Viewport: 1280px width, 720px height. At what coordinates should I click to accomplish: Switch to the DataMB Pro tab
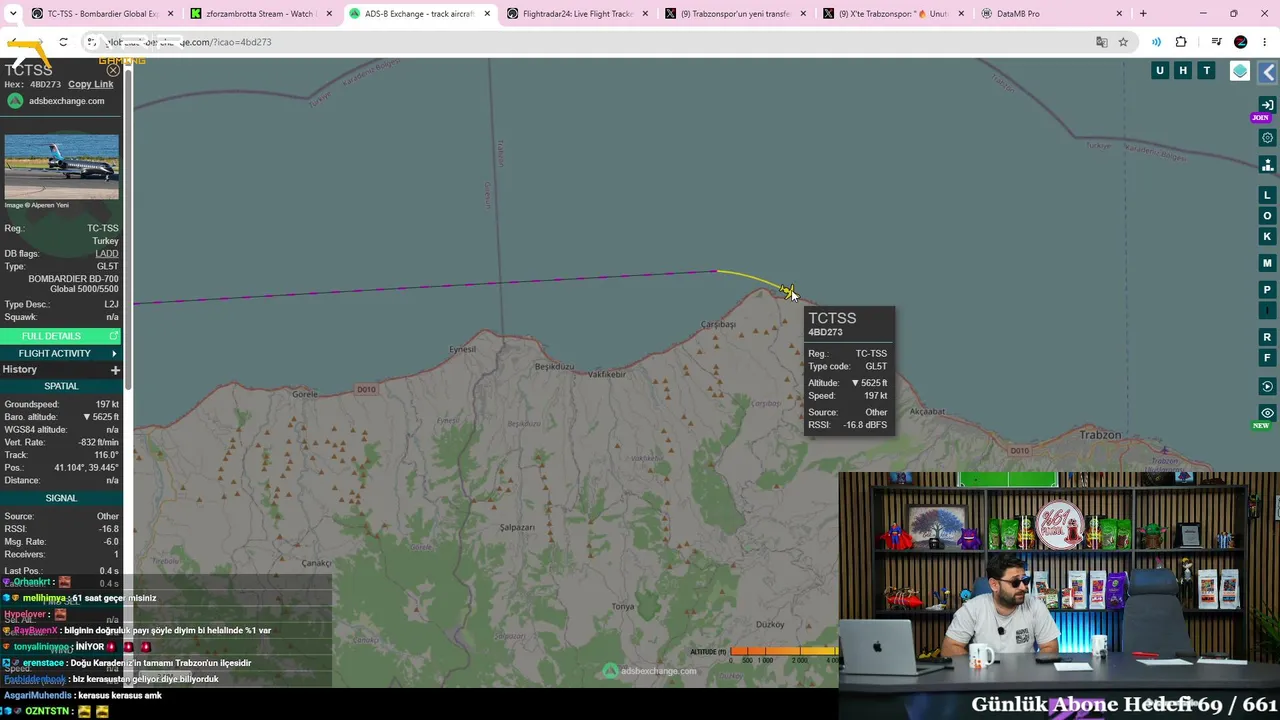point(1050,14)
